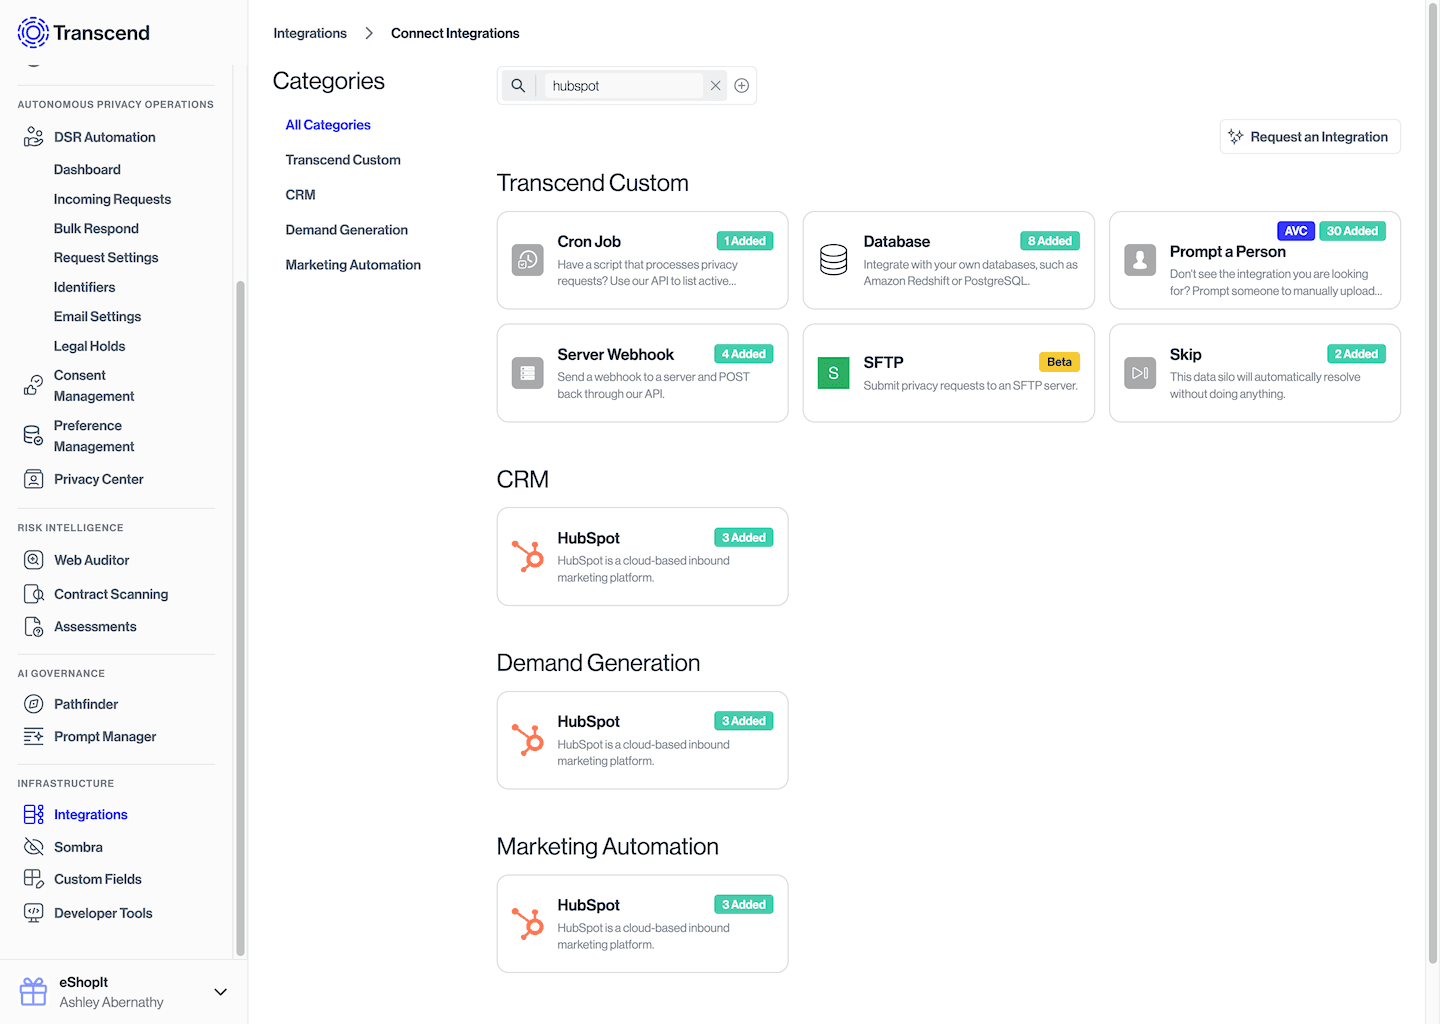Select the Consent Management icon
This screenshot has height=1024, width=1440.
(31, 385)
